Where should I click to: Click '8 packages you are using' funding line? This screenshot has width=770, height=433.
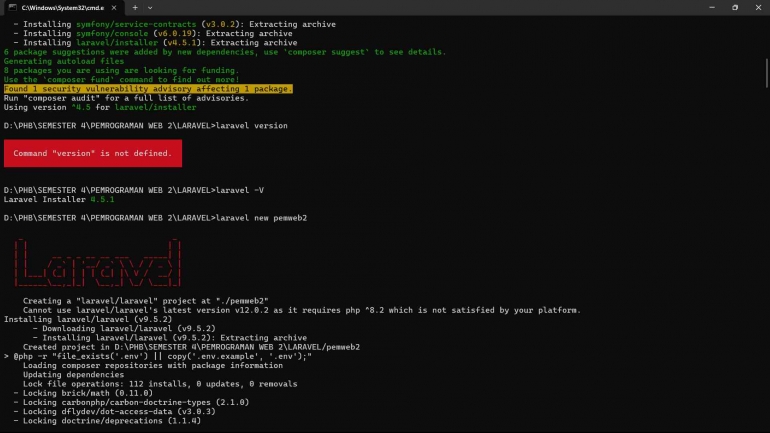coord(121,70)
